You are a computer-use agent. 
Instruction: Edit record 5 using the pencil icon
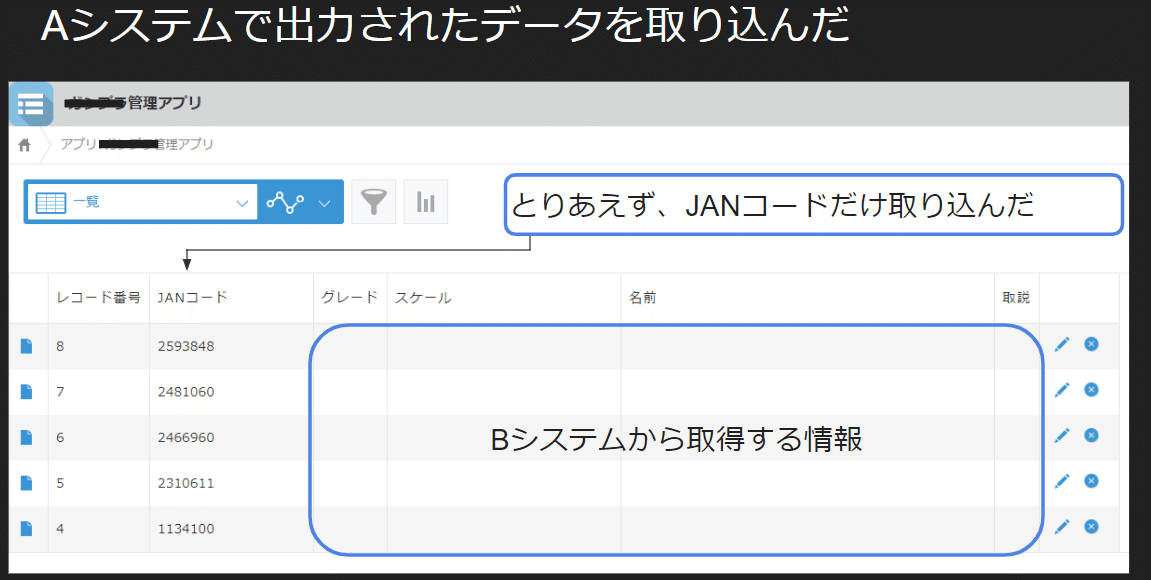coord(1062,482)
